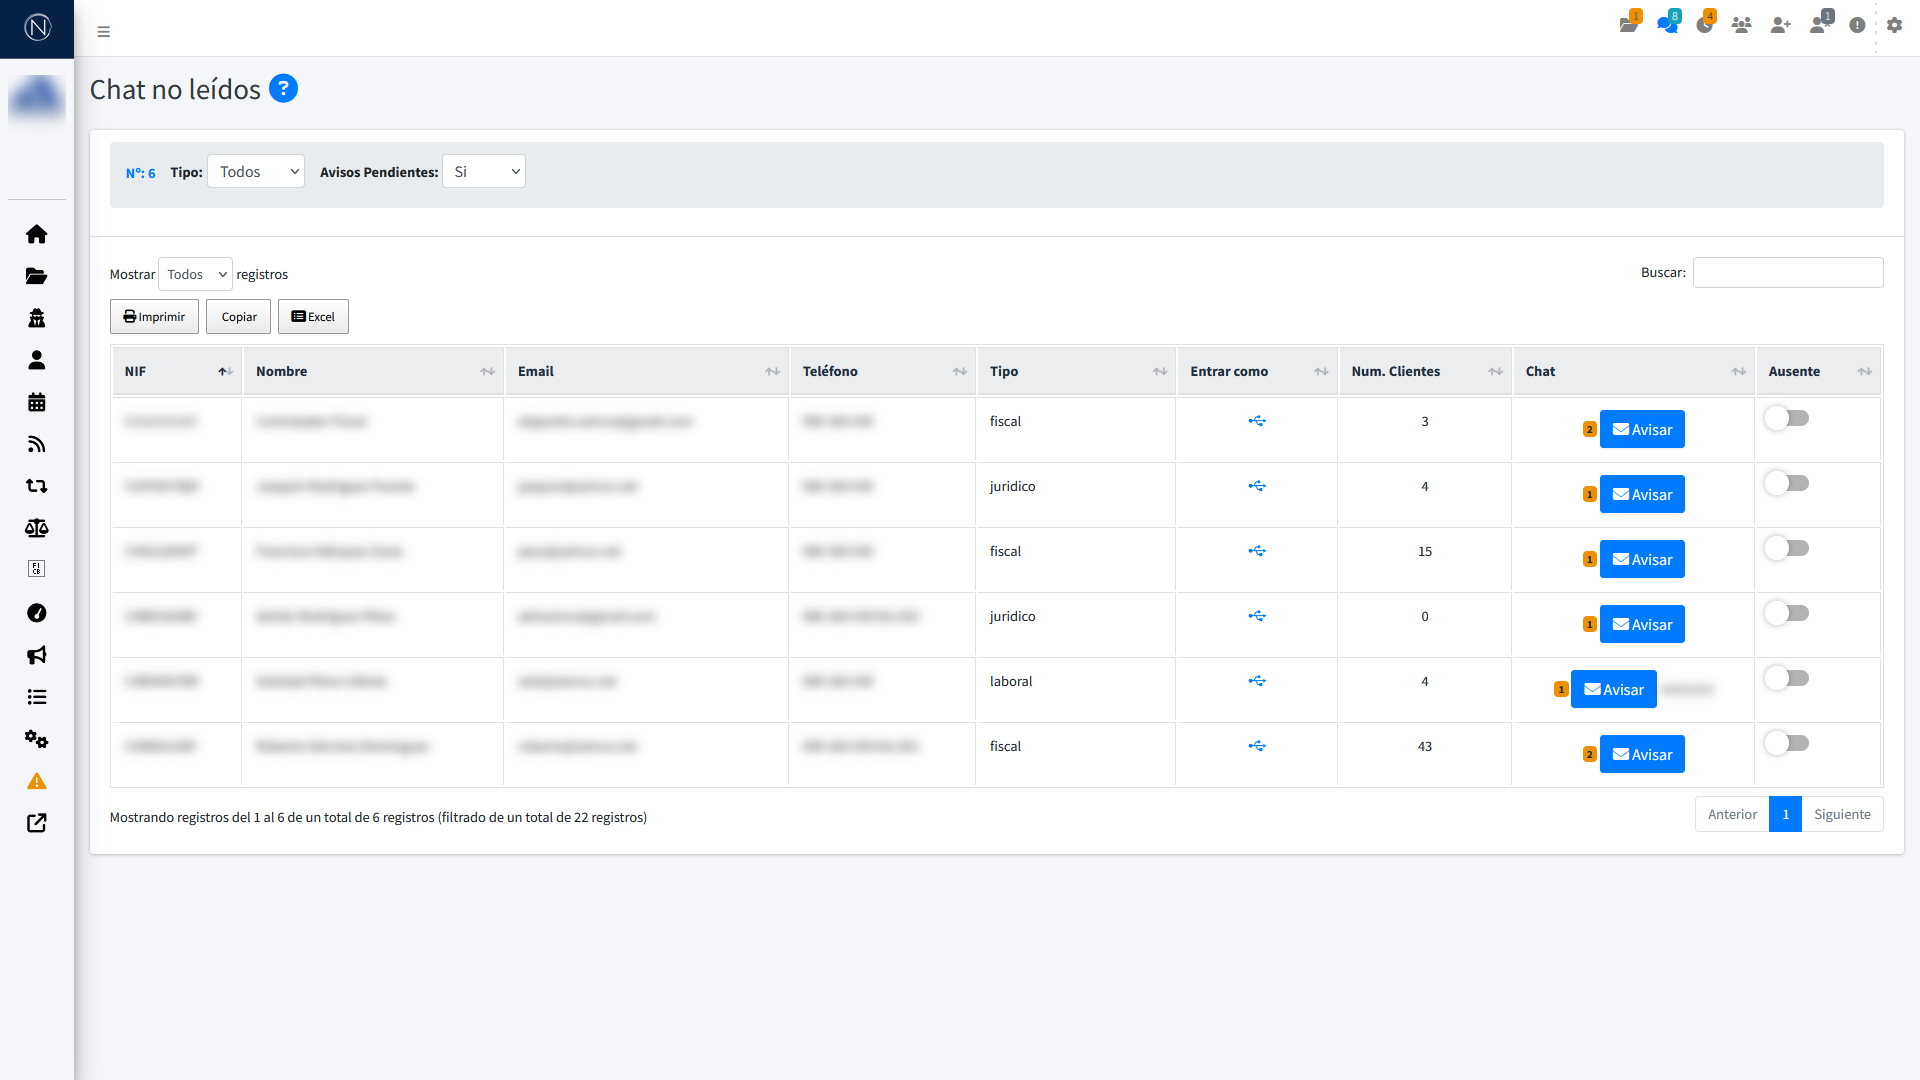Click the blue help question mark icon
This screenshot has height=1080, width=1920.
tap(283, 89)
